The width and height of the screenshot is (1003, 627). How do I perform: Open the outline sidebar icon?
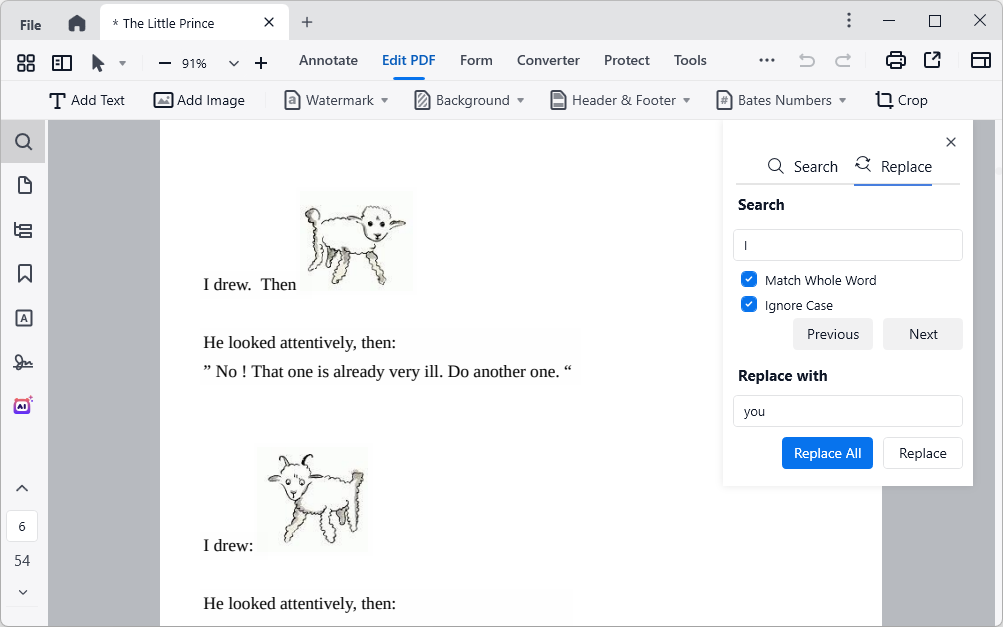(24, 230)
